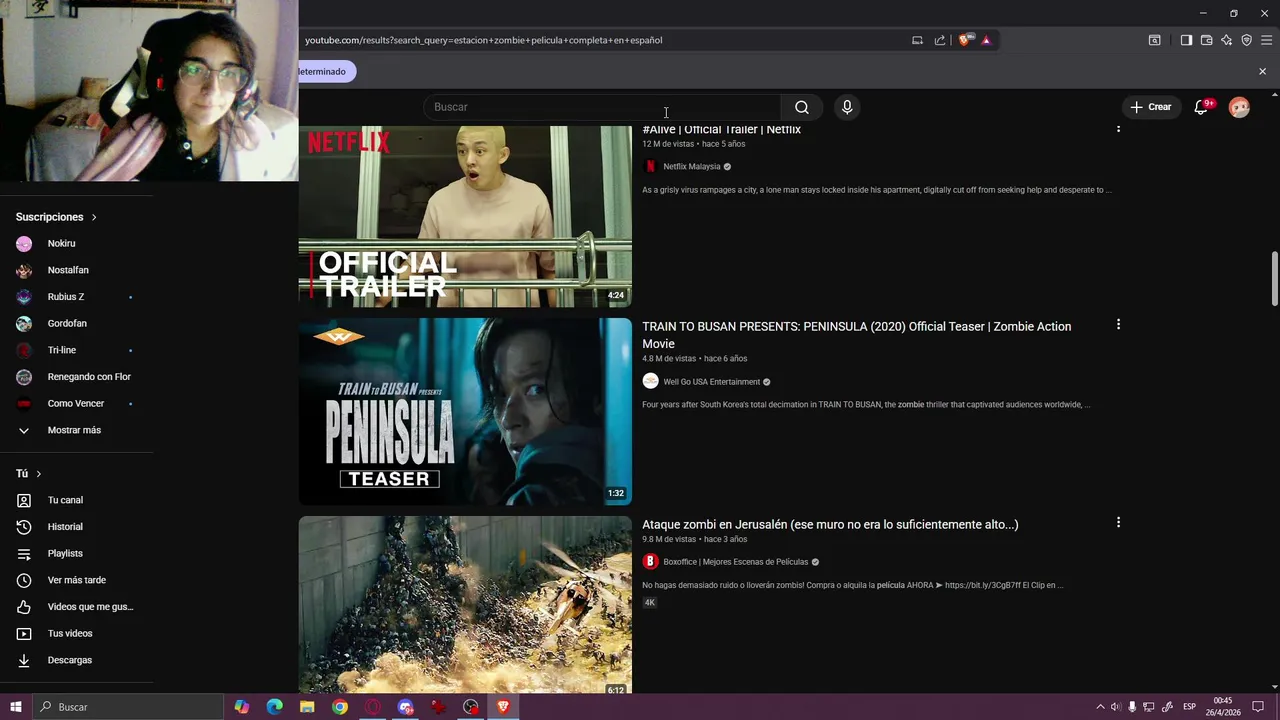Open the browser hamburger menu
1280x720 pixels.
1266,40
